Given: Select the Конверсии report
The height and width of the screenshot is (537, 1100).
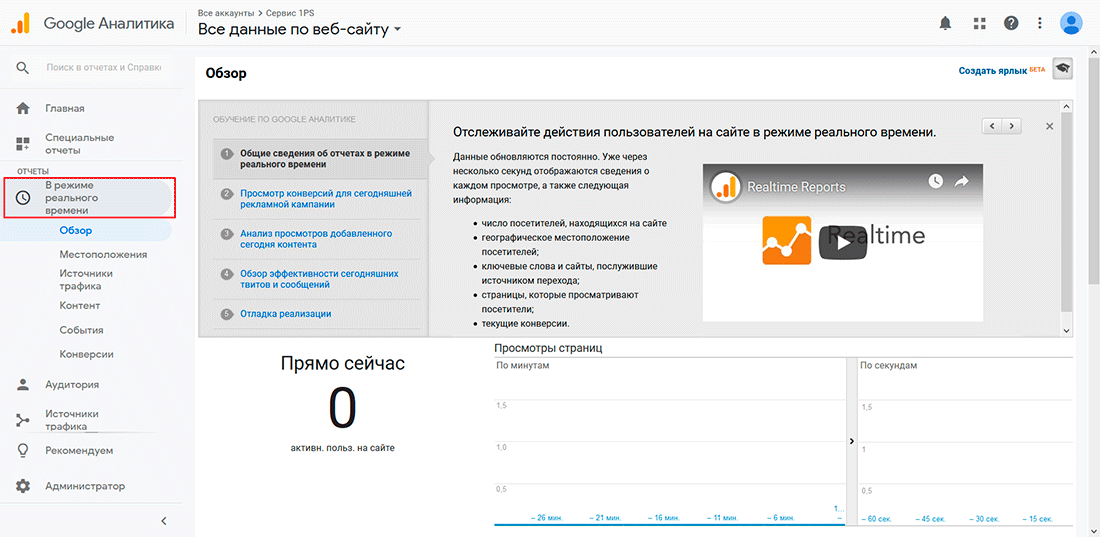Looking at the screenshot, I should click(86, 354).
